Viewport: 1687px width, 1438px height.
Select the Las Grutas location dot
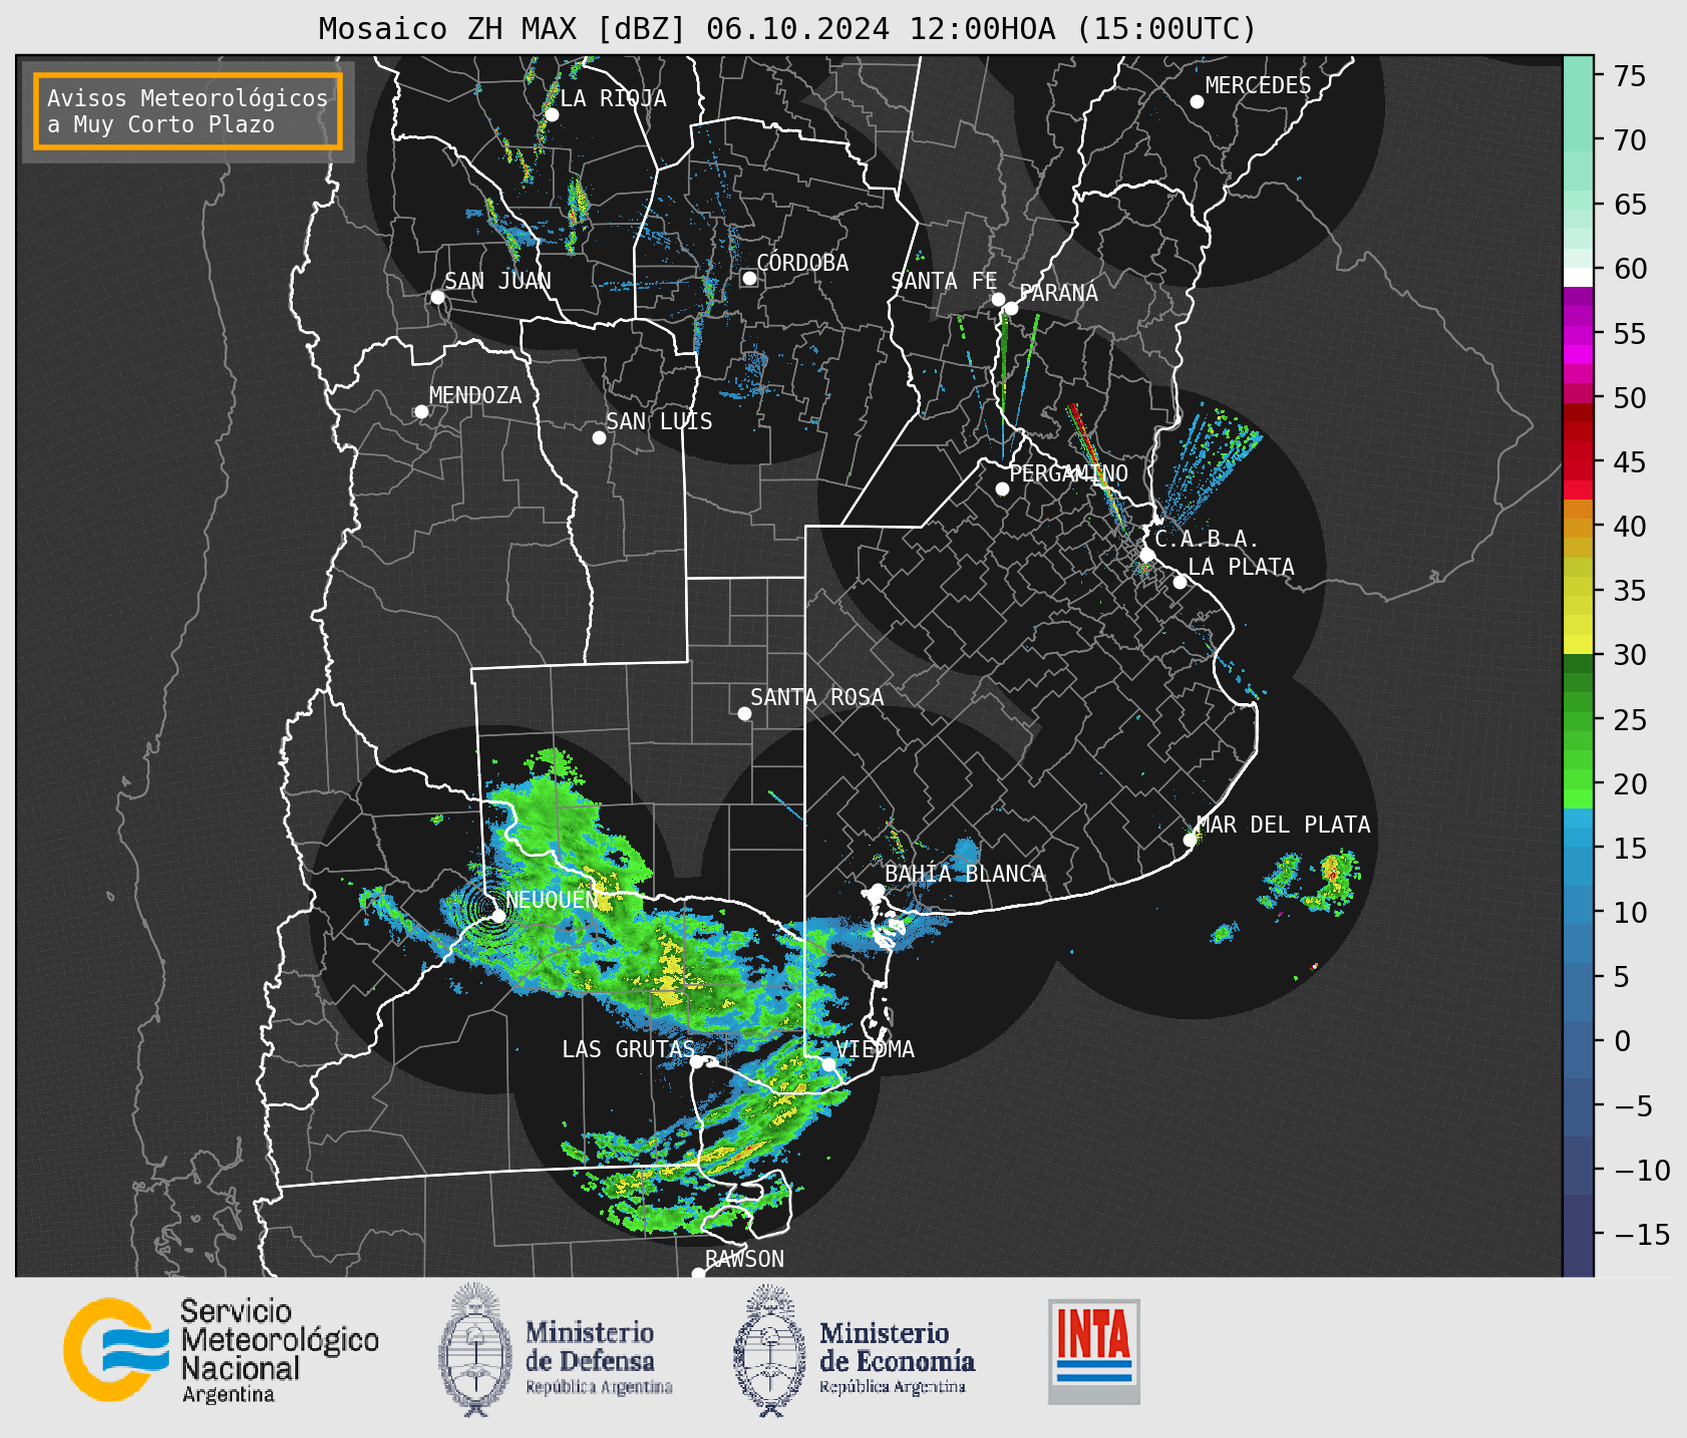(697, 1062)
